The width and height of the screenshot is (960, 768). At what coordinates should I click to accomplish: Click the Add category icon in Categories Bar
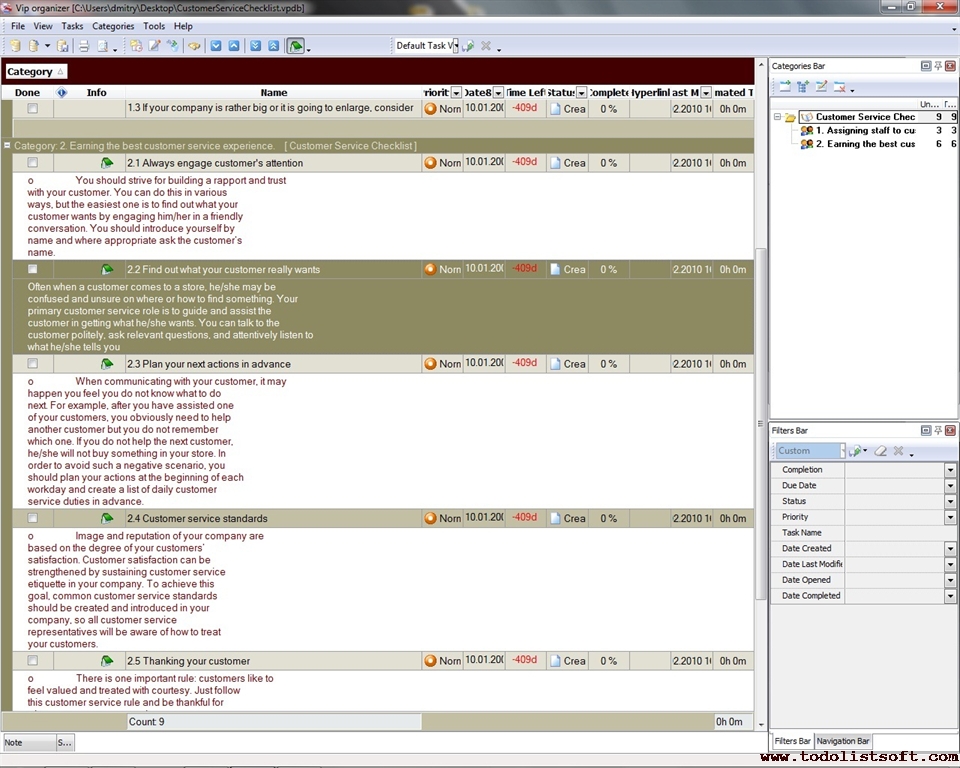[x=785, y=87]
